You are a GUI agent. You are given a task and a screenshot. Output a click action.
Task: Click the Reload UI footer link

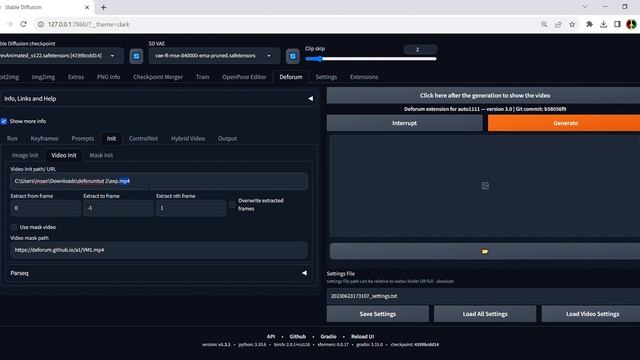[x=362, y=336]
